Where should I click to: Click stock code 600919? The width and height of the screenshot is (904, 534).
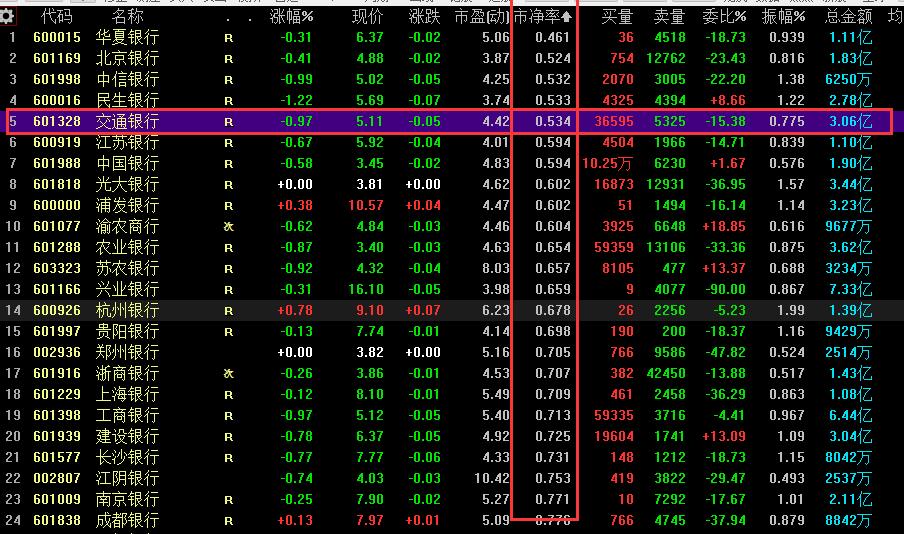tap(57, 142)
